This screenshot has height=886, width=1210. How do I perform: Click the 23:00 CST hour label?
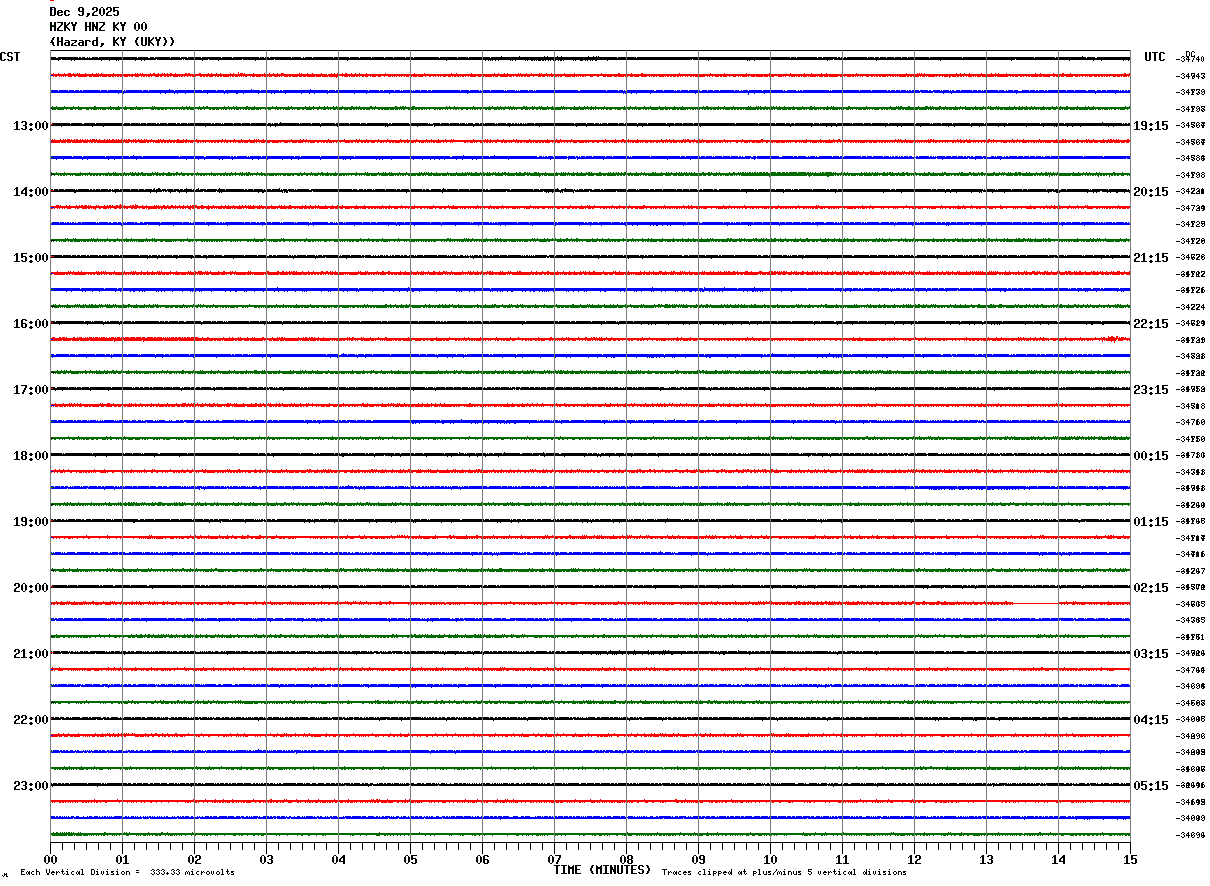(30, 786)
